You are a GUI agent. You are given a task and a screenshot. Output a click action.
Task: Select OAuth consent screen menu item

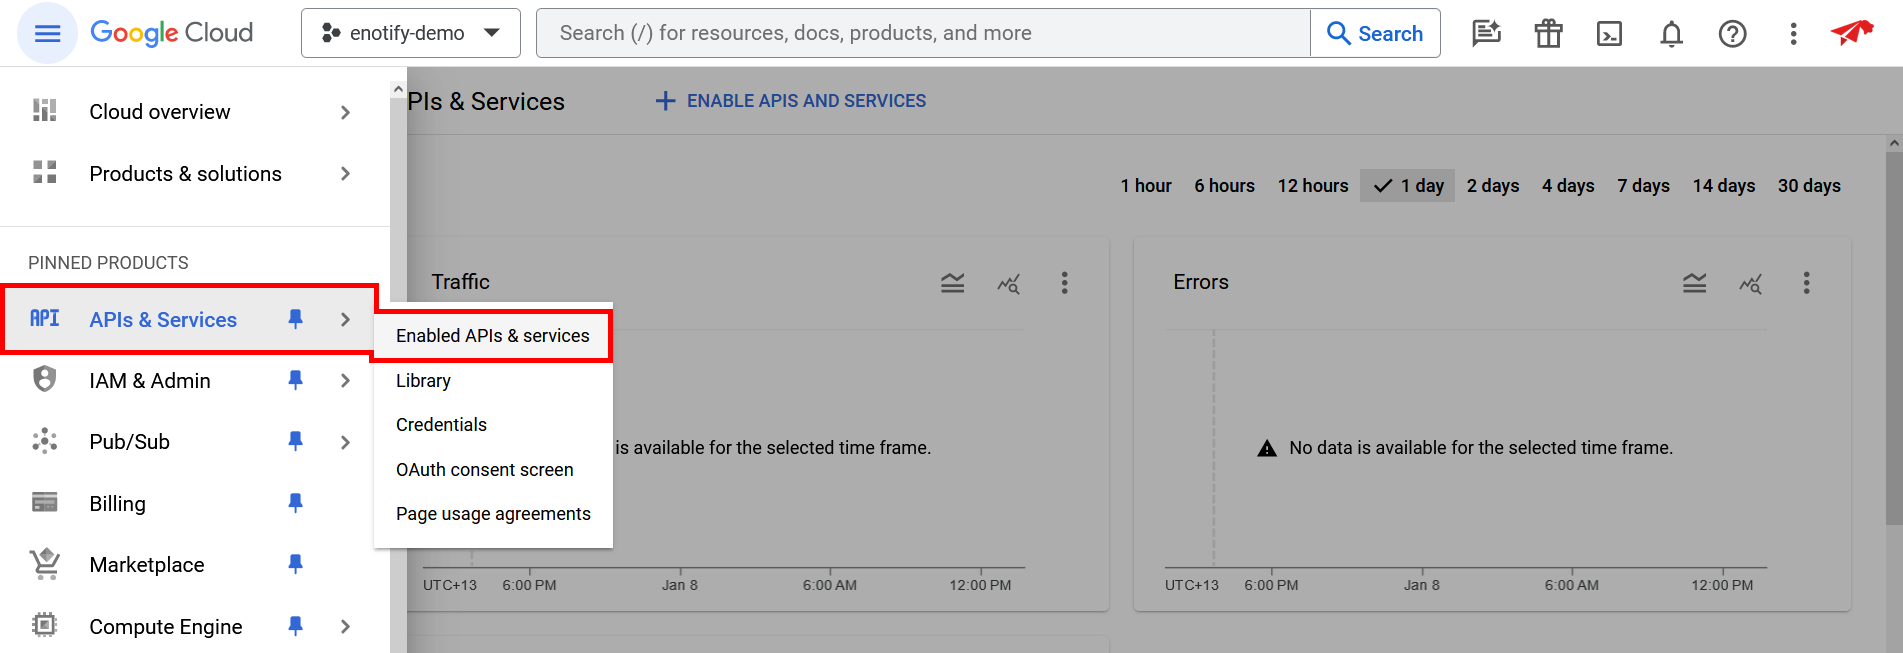[x=484, y=470]
